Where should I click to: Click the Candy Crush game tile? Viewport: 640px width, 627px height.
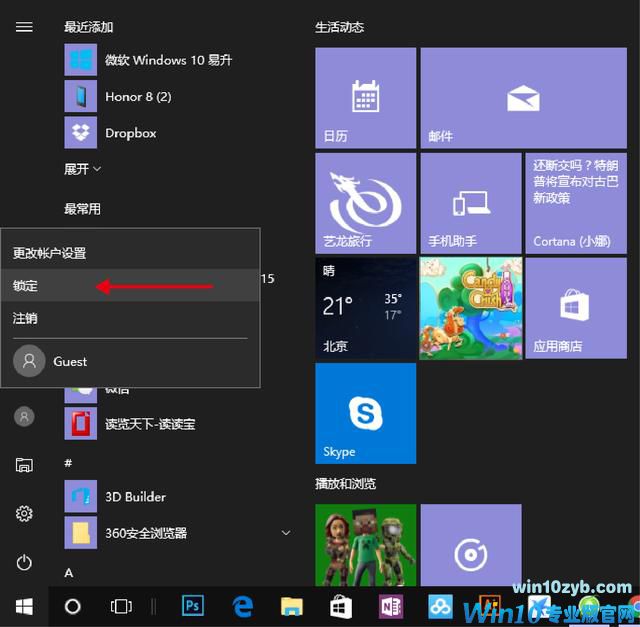pos(470,307)
